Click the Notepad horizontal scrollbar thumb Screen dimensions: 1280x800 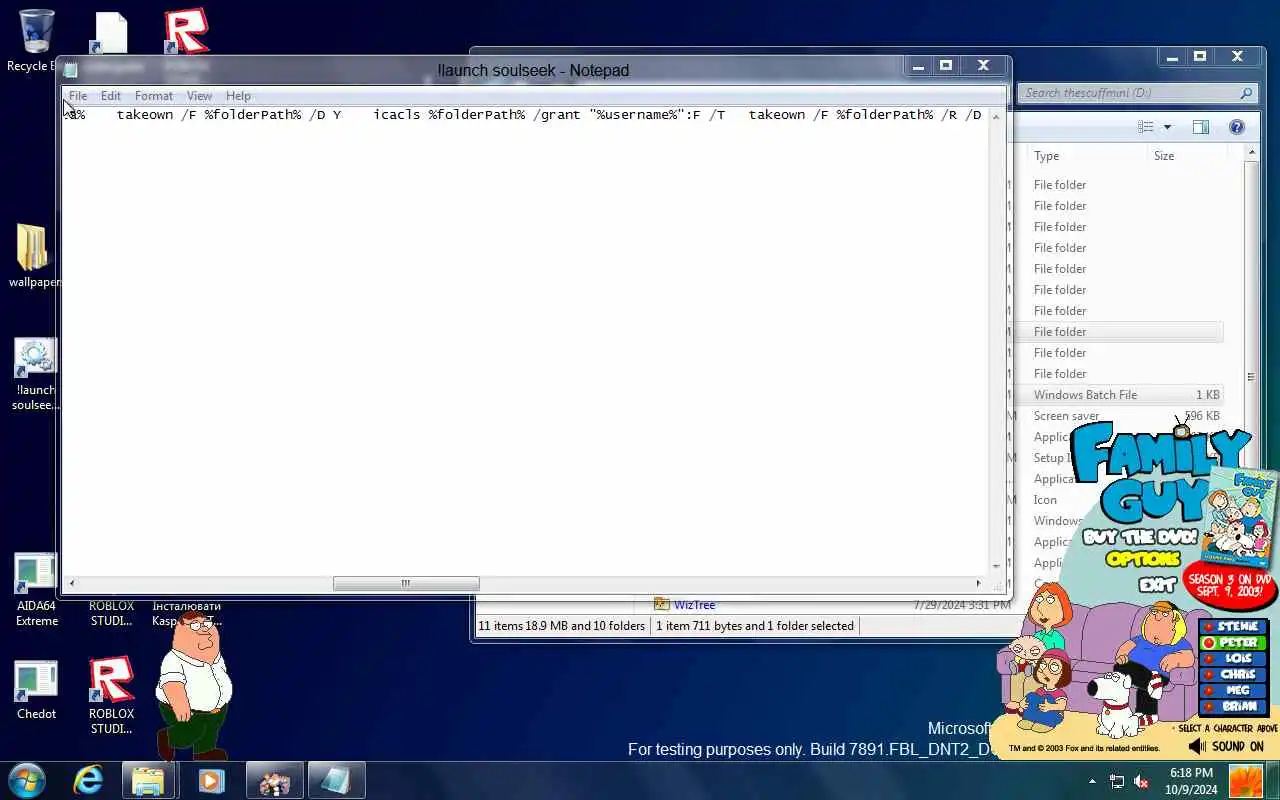pyautogui.click(x=406, y=583)
